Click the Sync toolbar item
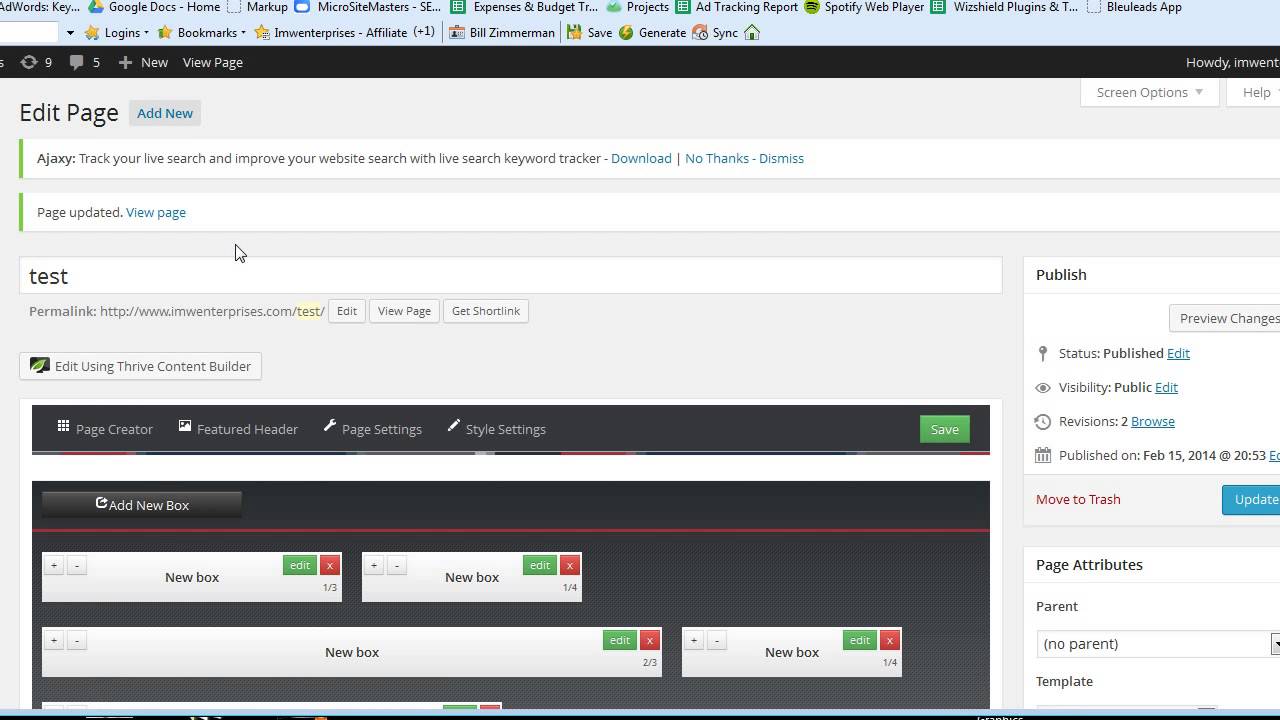This screenshot has height=720, width=1280. click(x=715, y=32)
